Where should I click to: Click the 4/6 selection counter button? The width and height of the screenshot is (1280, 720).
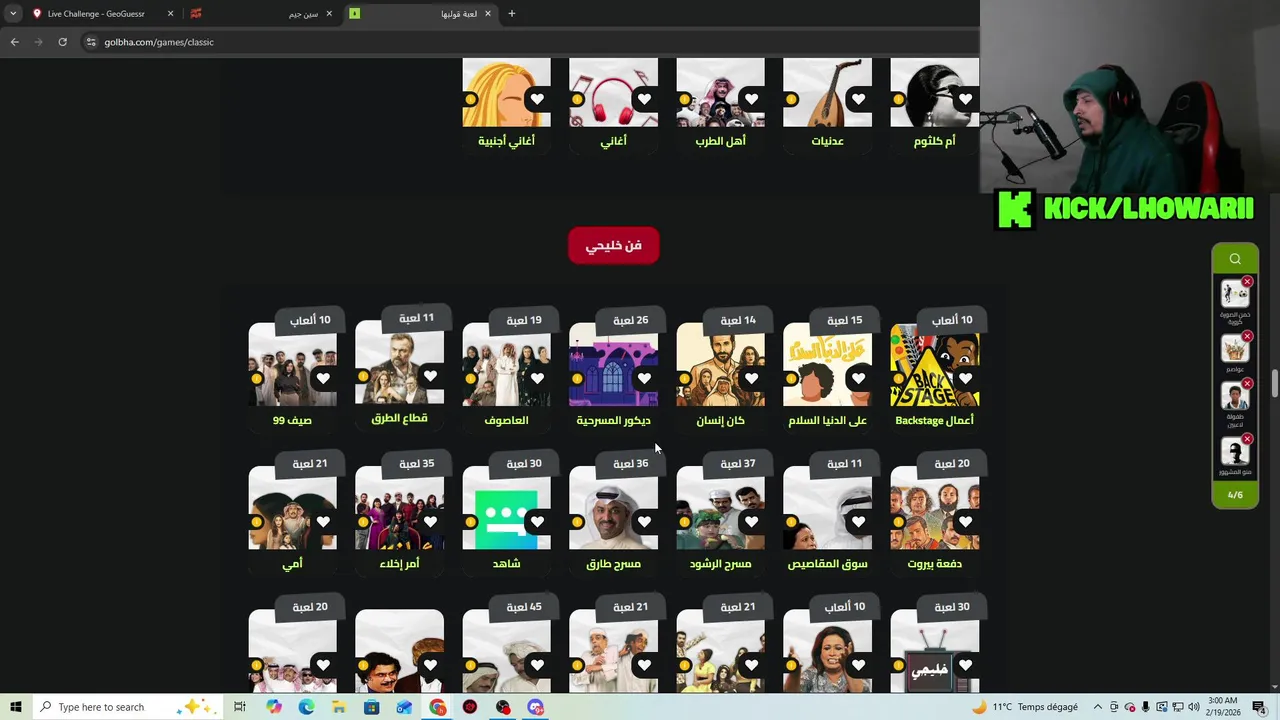tap(1235, 495)
